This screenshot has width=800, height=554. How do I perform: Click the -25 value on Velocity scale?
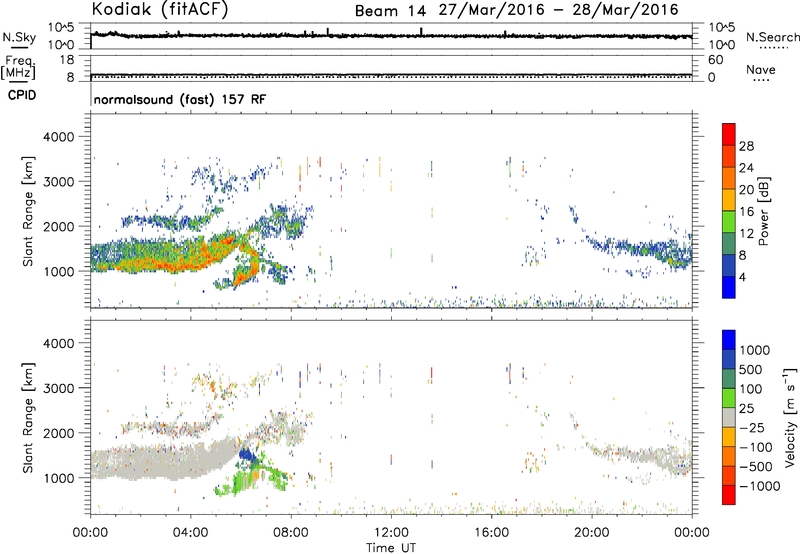point(751,428)
